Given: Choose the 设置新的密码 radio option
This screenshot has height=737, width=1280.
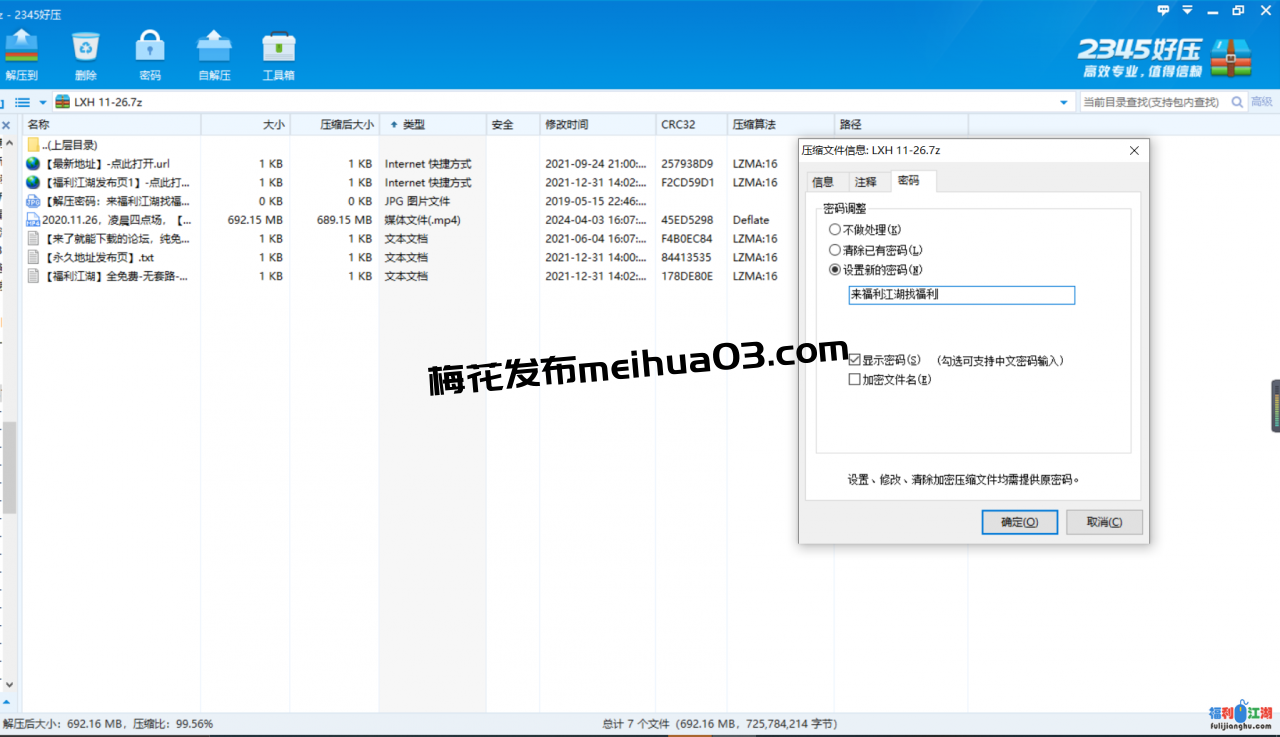Looking at the screenshot, I should coord(876,270).
